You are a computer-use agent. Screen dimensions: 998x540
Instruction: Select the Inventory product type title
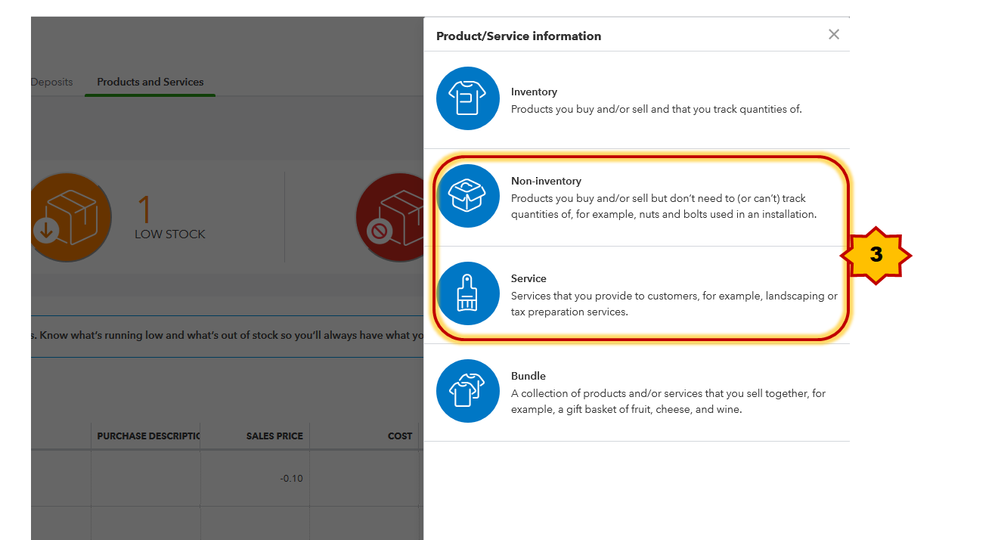(534, 92)
